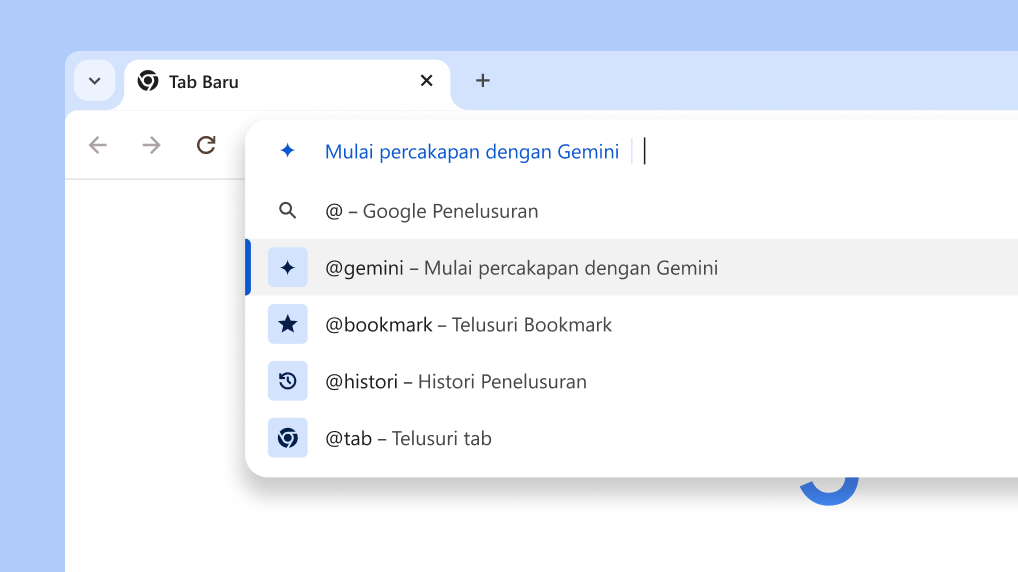Reload the page
Viewport: 1018px width, 572px height.
(x=206, y=145)
